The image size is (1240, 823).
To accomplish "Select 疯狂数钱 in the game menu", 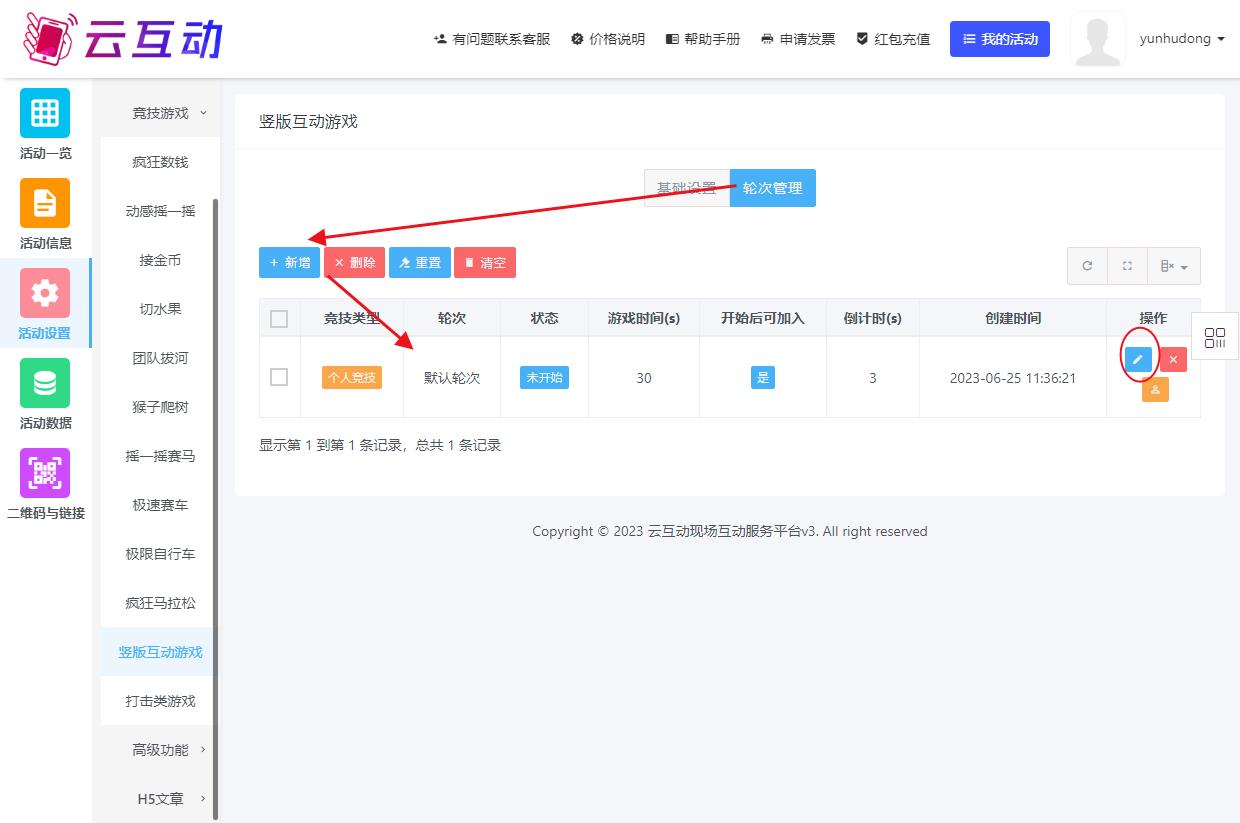I will [160, 162].
